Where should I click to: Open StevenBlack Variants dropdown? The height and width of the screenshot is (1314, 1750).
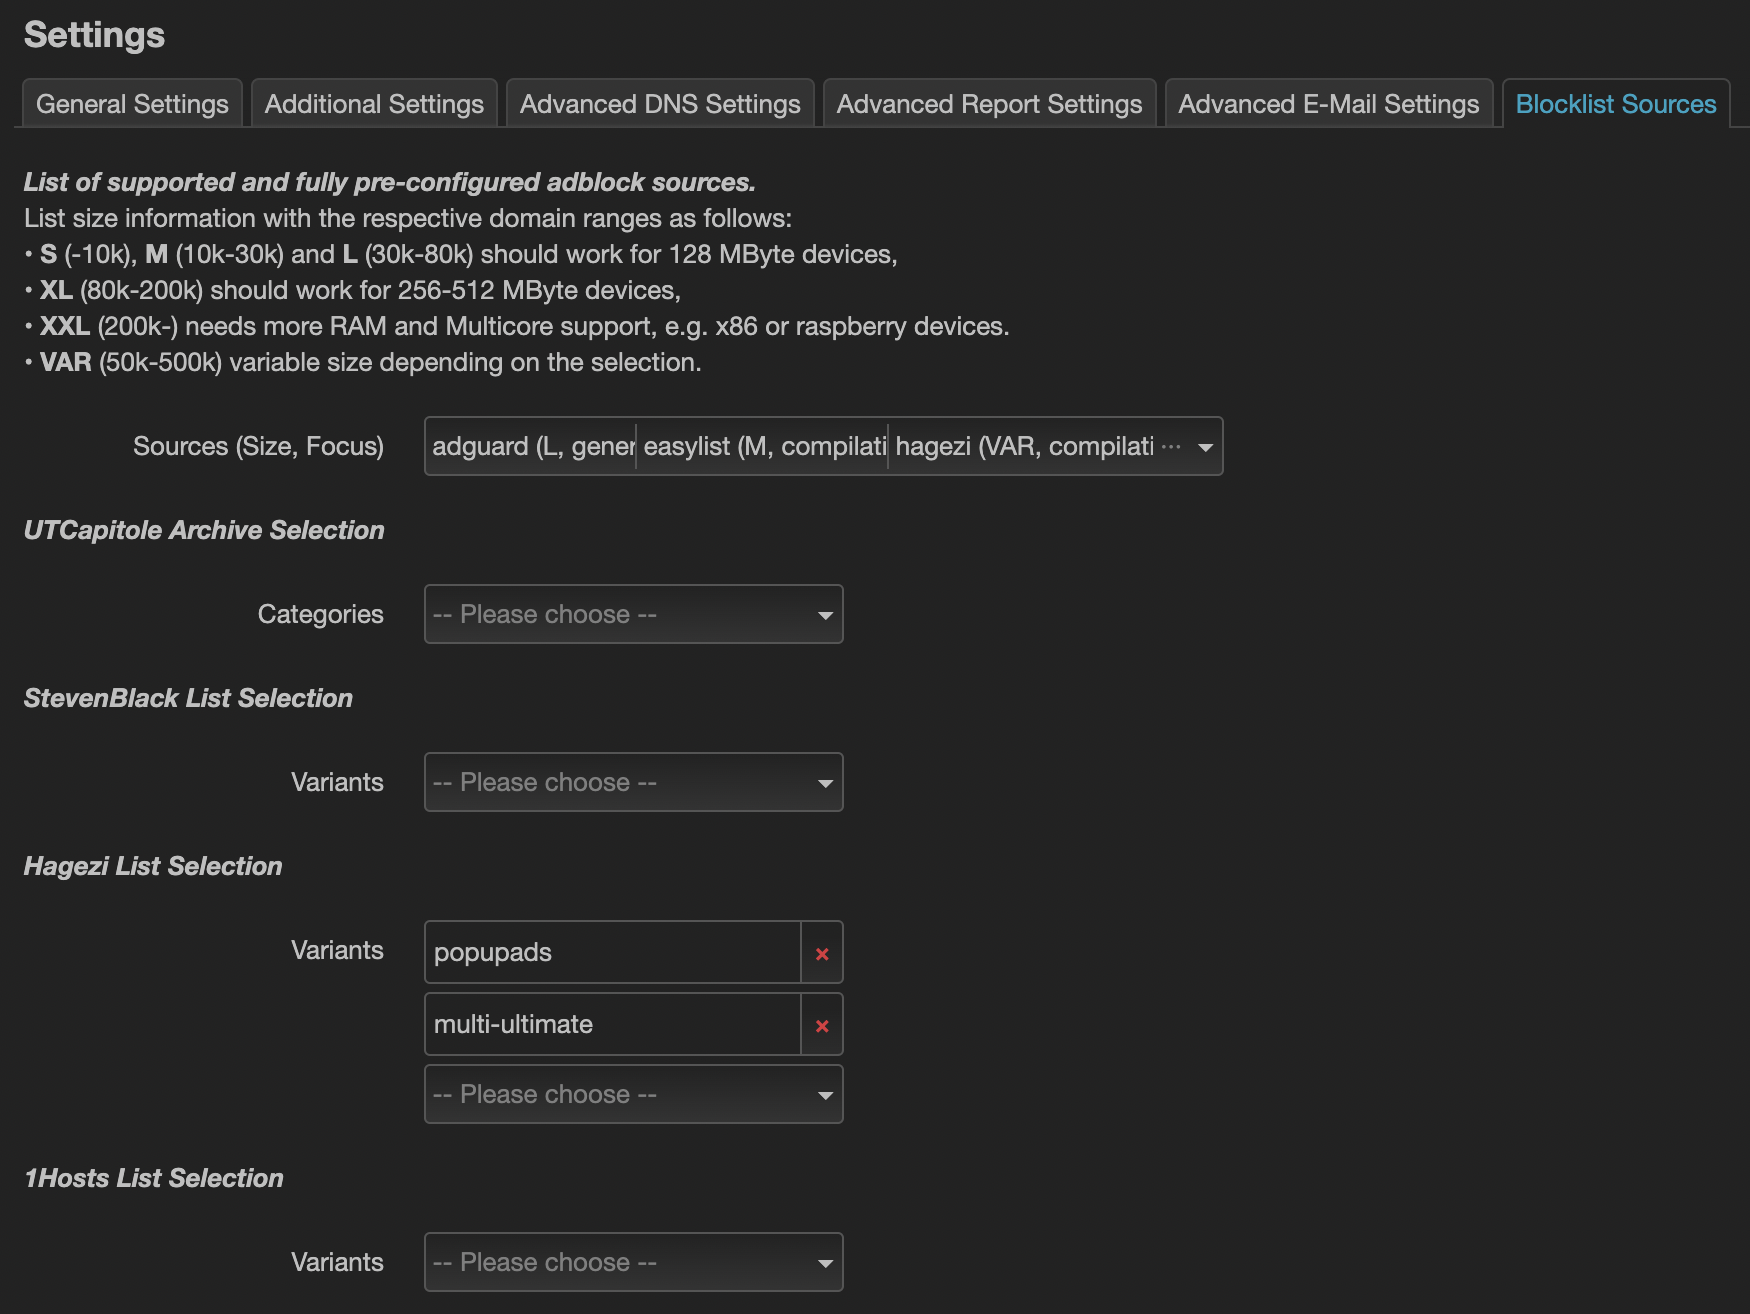tap(632, 782)
